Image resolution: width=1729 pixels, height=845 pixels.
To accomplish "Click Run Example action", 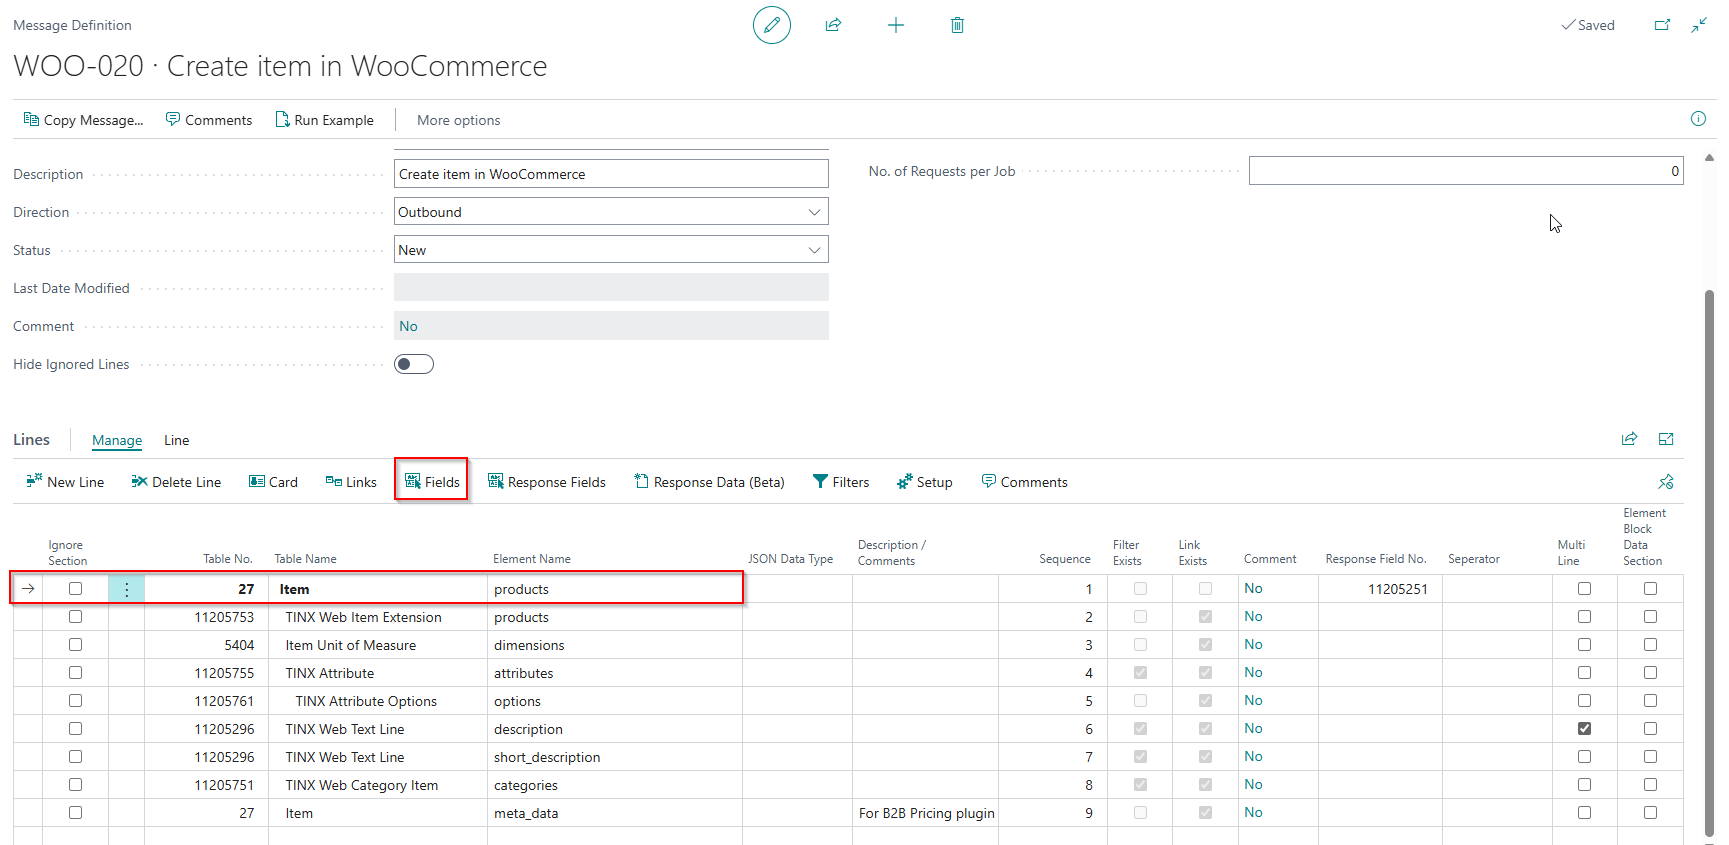I will (x=324, y=120).
